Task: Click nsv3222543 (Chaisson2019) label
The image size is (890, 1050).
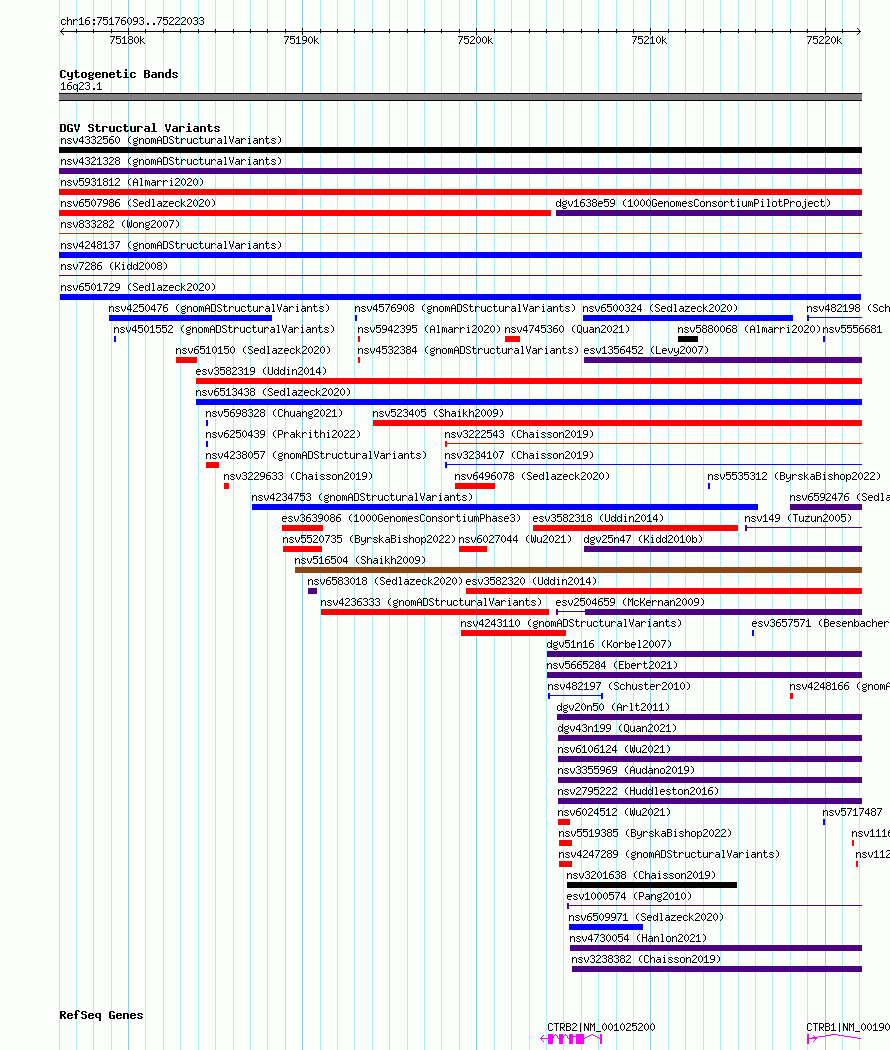Action: click(x=519, y=435)
